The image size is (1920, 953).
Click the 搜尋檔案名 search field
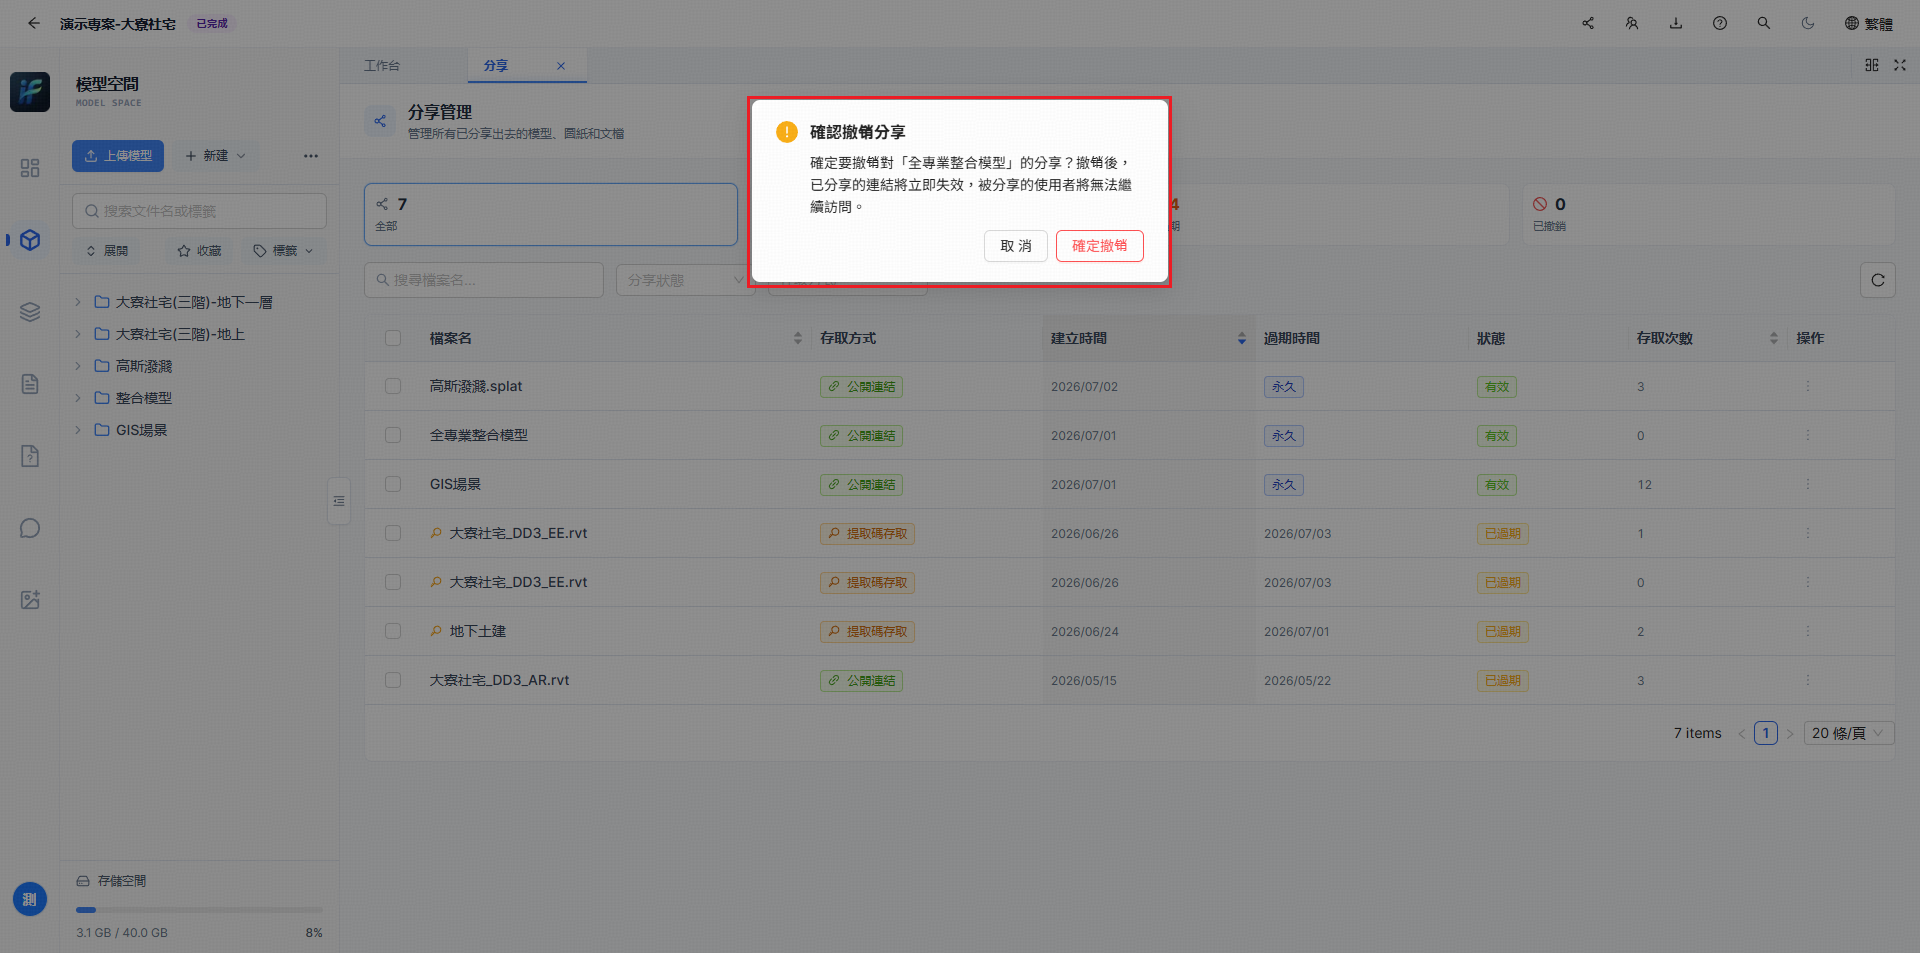point(484,280)
